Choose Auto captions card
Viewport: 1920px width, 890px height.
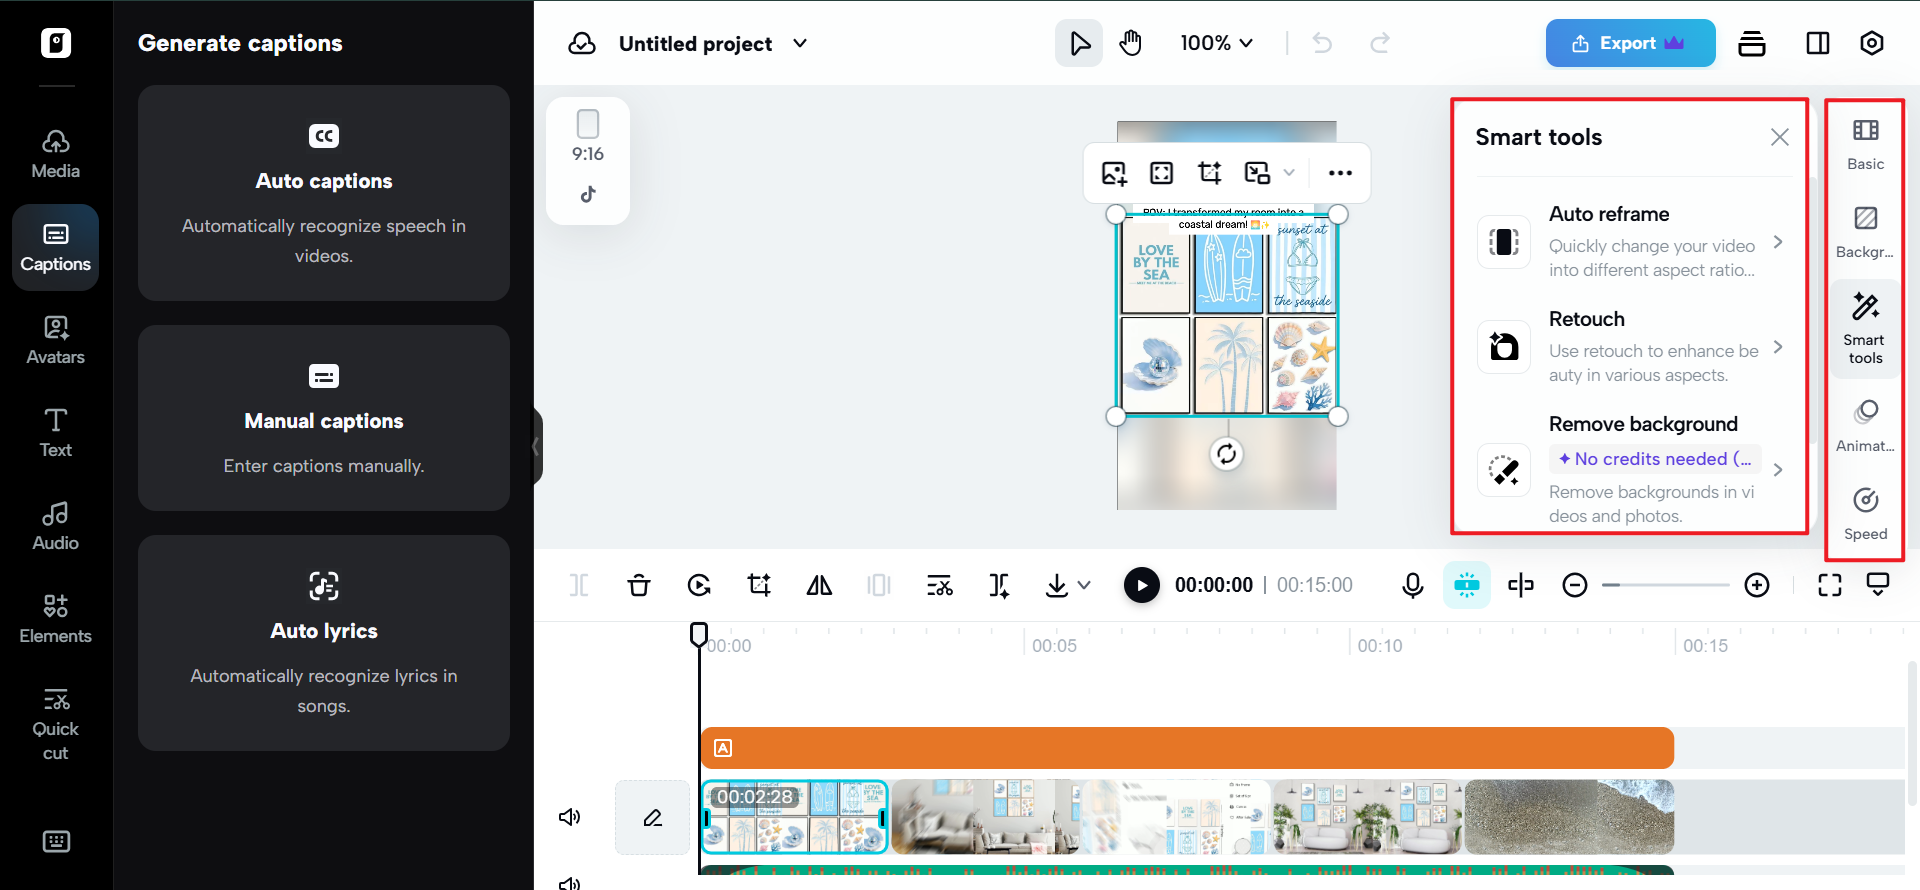(324, 193)
